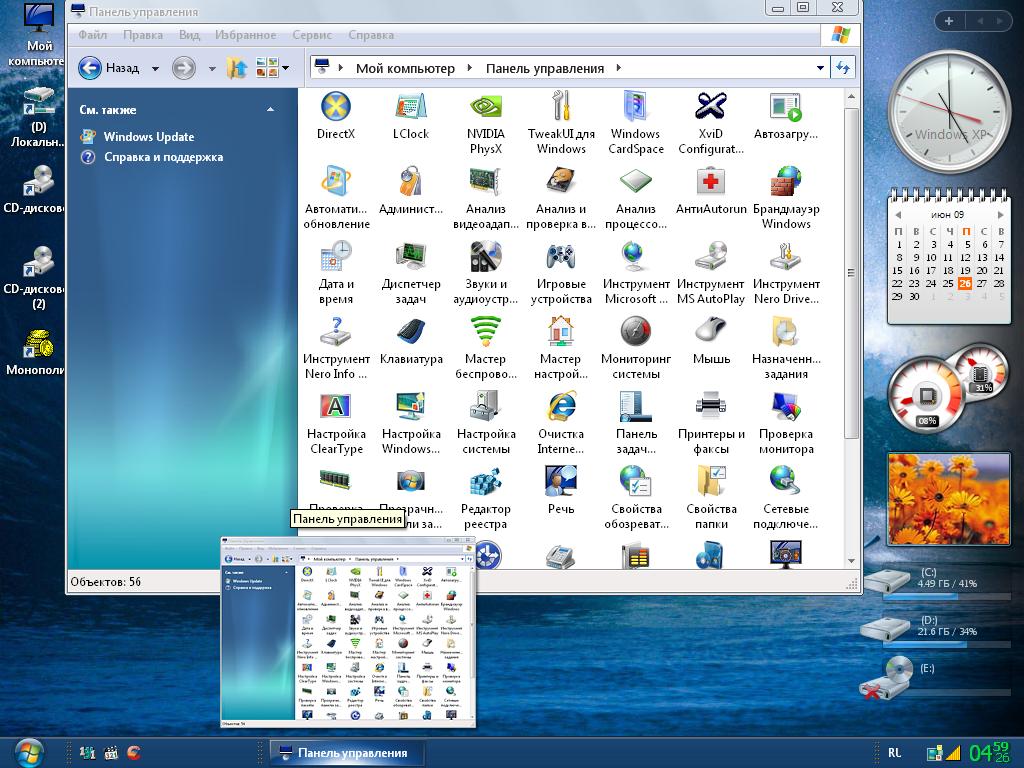The width and height of the screenshot is (1024, 768).
Task: Open the Start menu orb
Action: 27,752
